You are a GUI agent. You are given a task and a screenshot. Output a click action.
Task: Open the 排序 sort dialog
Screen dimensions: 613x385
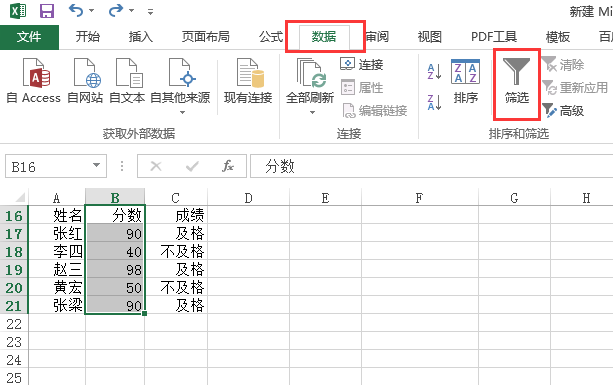[465, 81]
